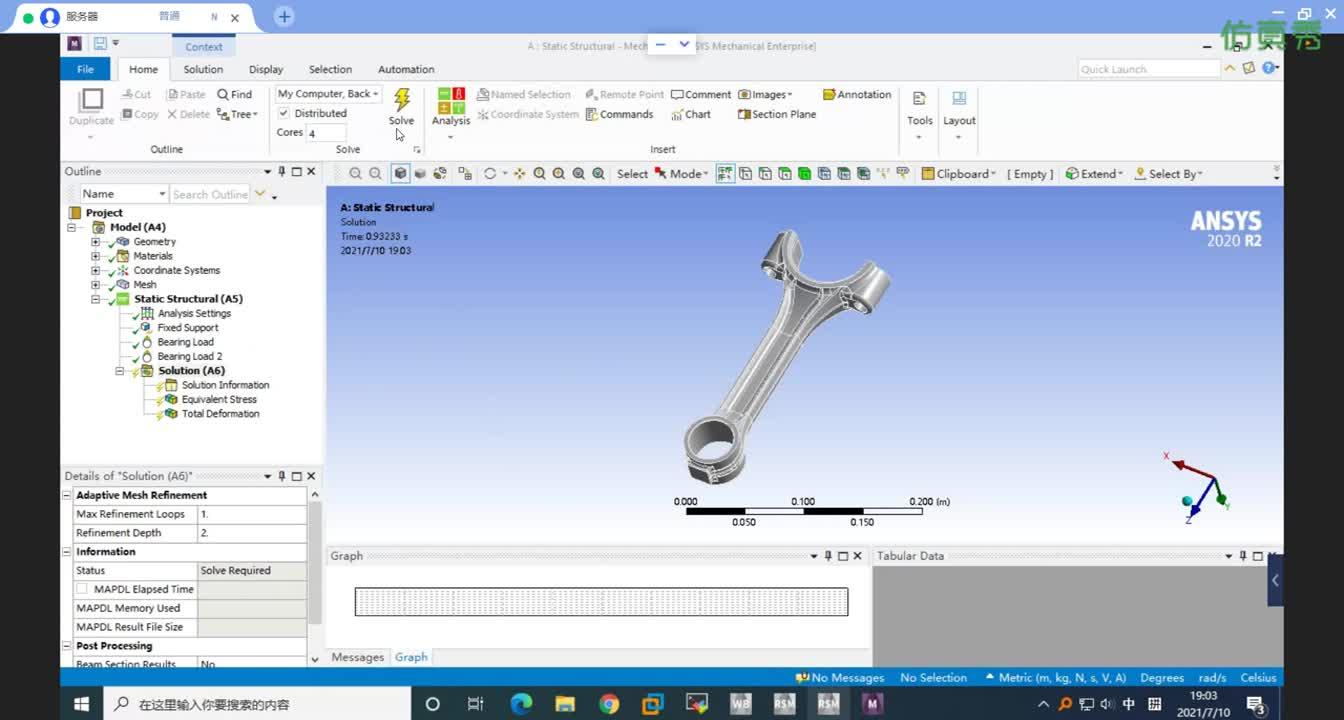Launch Microsoft Edge from the taskbar
The height and width of the screenshot is (720, 1344).
tap(521, 704)
